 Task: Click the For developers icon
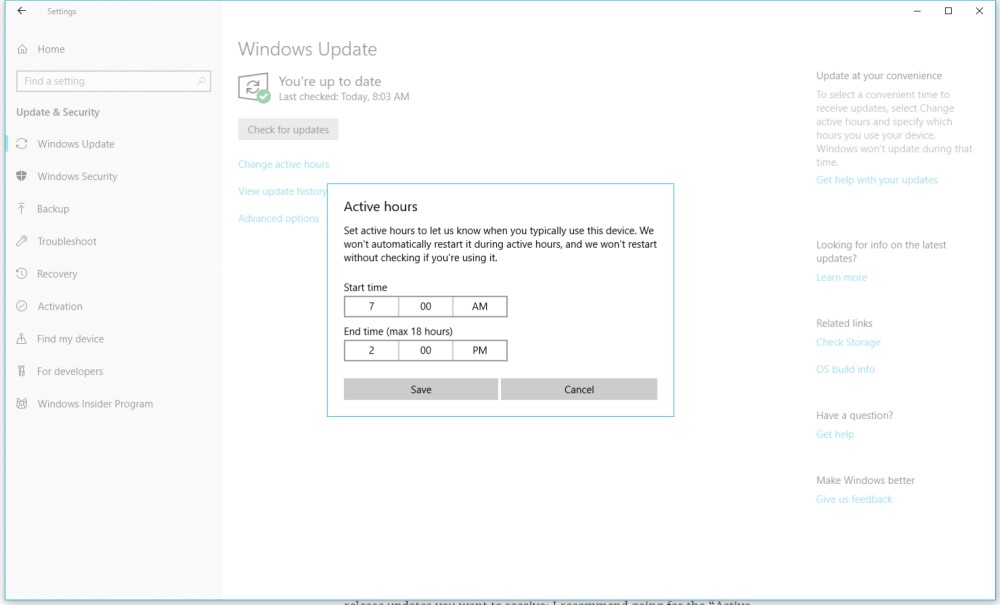pos(22,371)
